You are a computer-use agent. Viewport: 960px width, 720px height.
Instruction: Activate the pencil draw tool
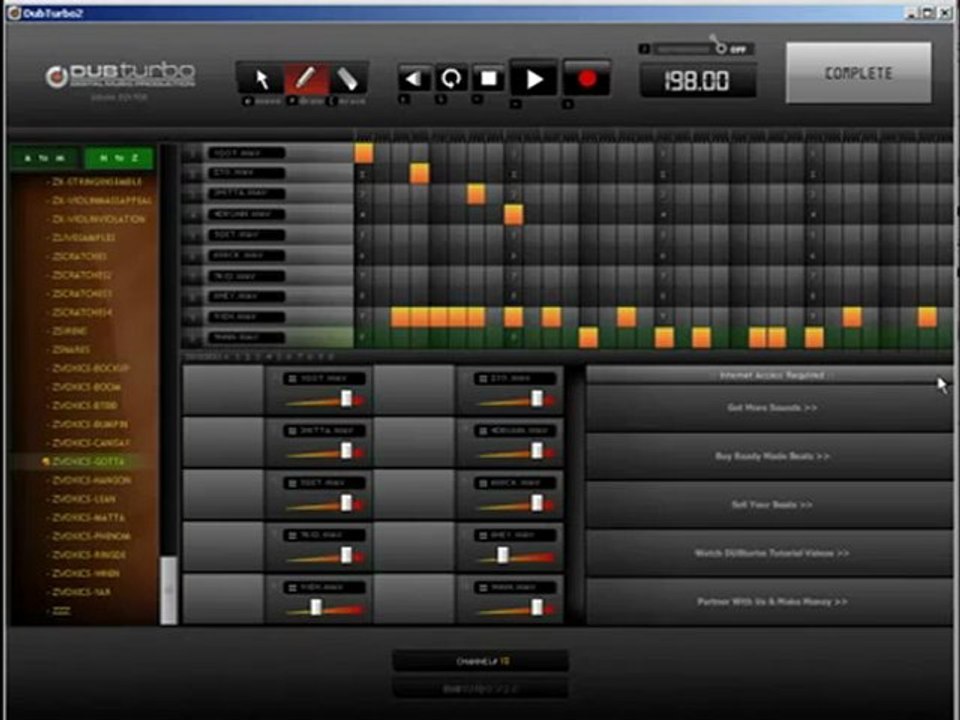point(306,79)
